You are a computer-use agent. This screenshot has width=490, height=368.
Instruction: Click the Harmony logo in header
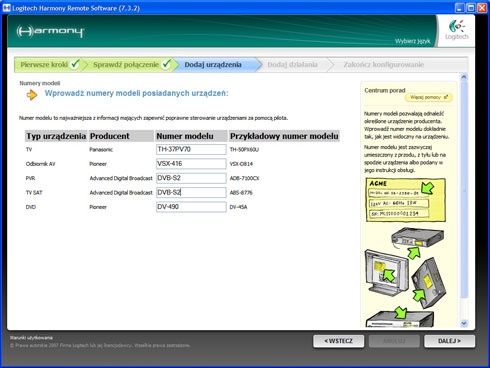pos(50,31)
